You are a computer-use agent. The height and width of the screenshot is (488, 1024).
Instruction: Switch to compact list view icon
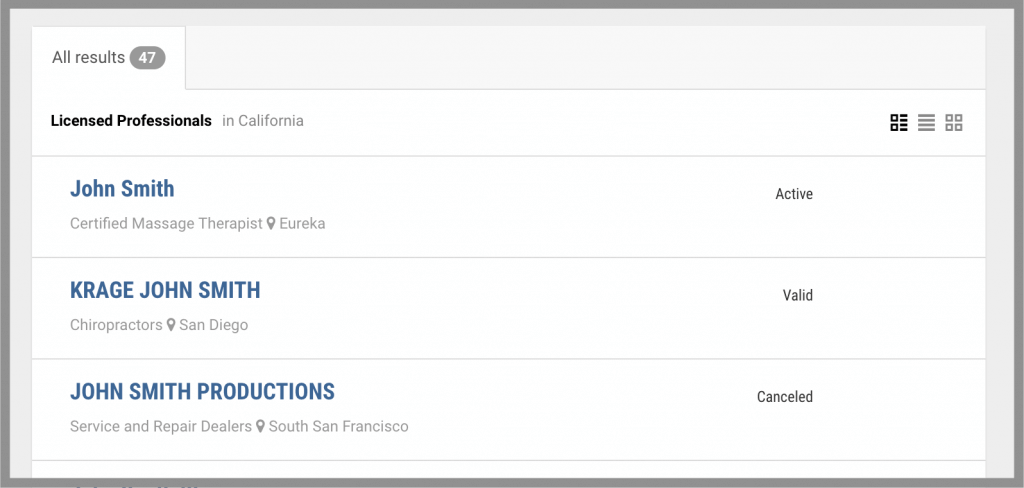point(927,123)
